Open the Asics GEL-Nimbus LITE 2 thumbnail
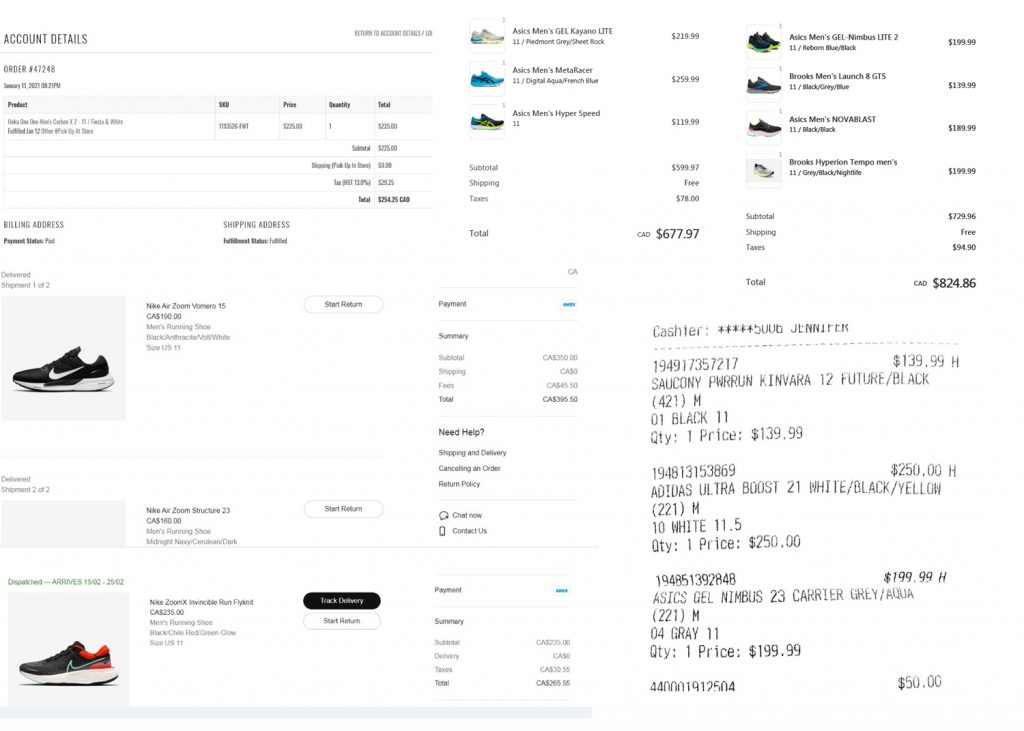1024x731 pixels. [763, 42]
